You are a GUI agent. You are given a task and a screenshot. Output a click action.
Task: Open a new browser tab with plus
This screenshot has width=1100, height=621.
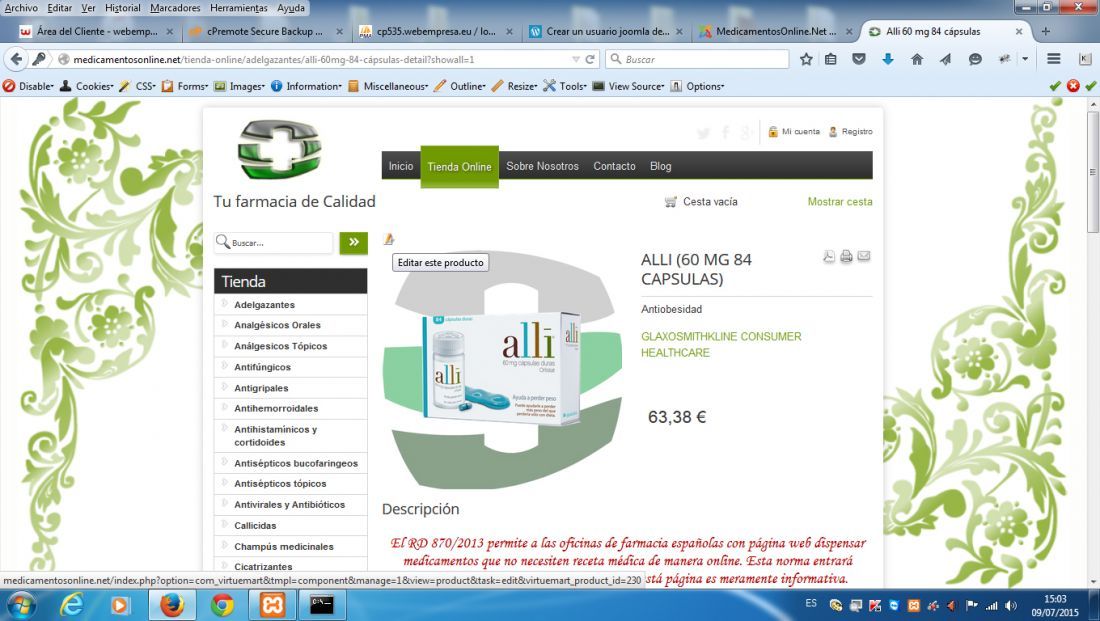click(1046, 32)
